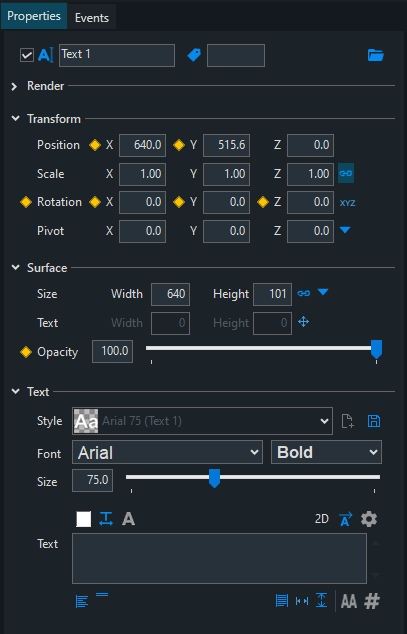Click the vertical fit height icon
Image resolution: width=407 pixels, height=634 pixels.
(x=322, y=600)
